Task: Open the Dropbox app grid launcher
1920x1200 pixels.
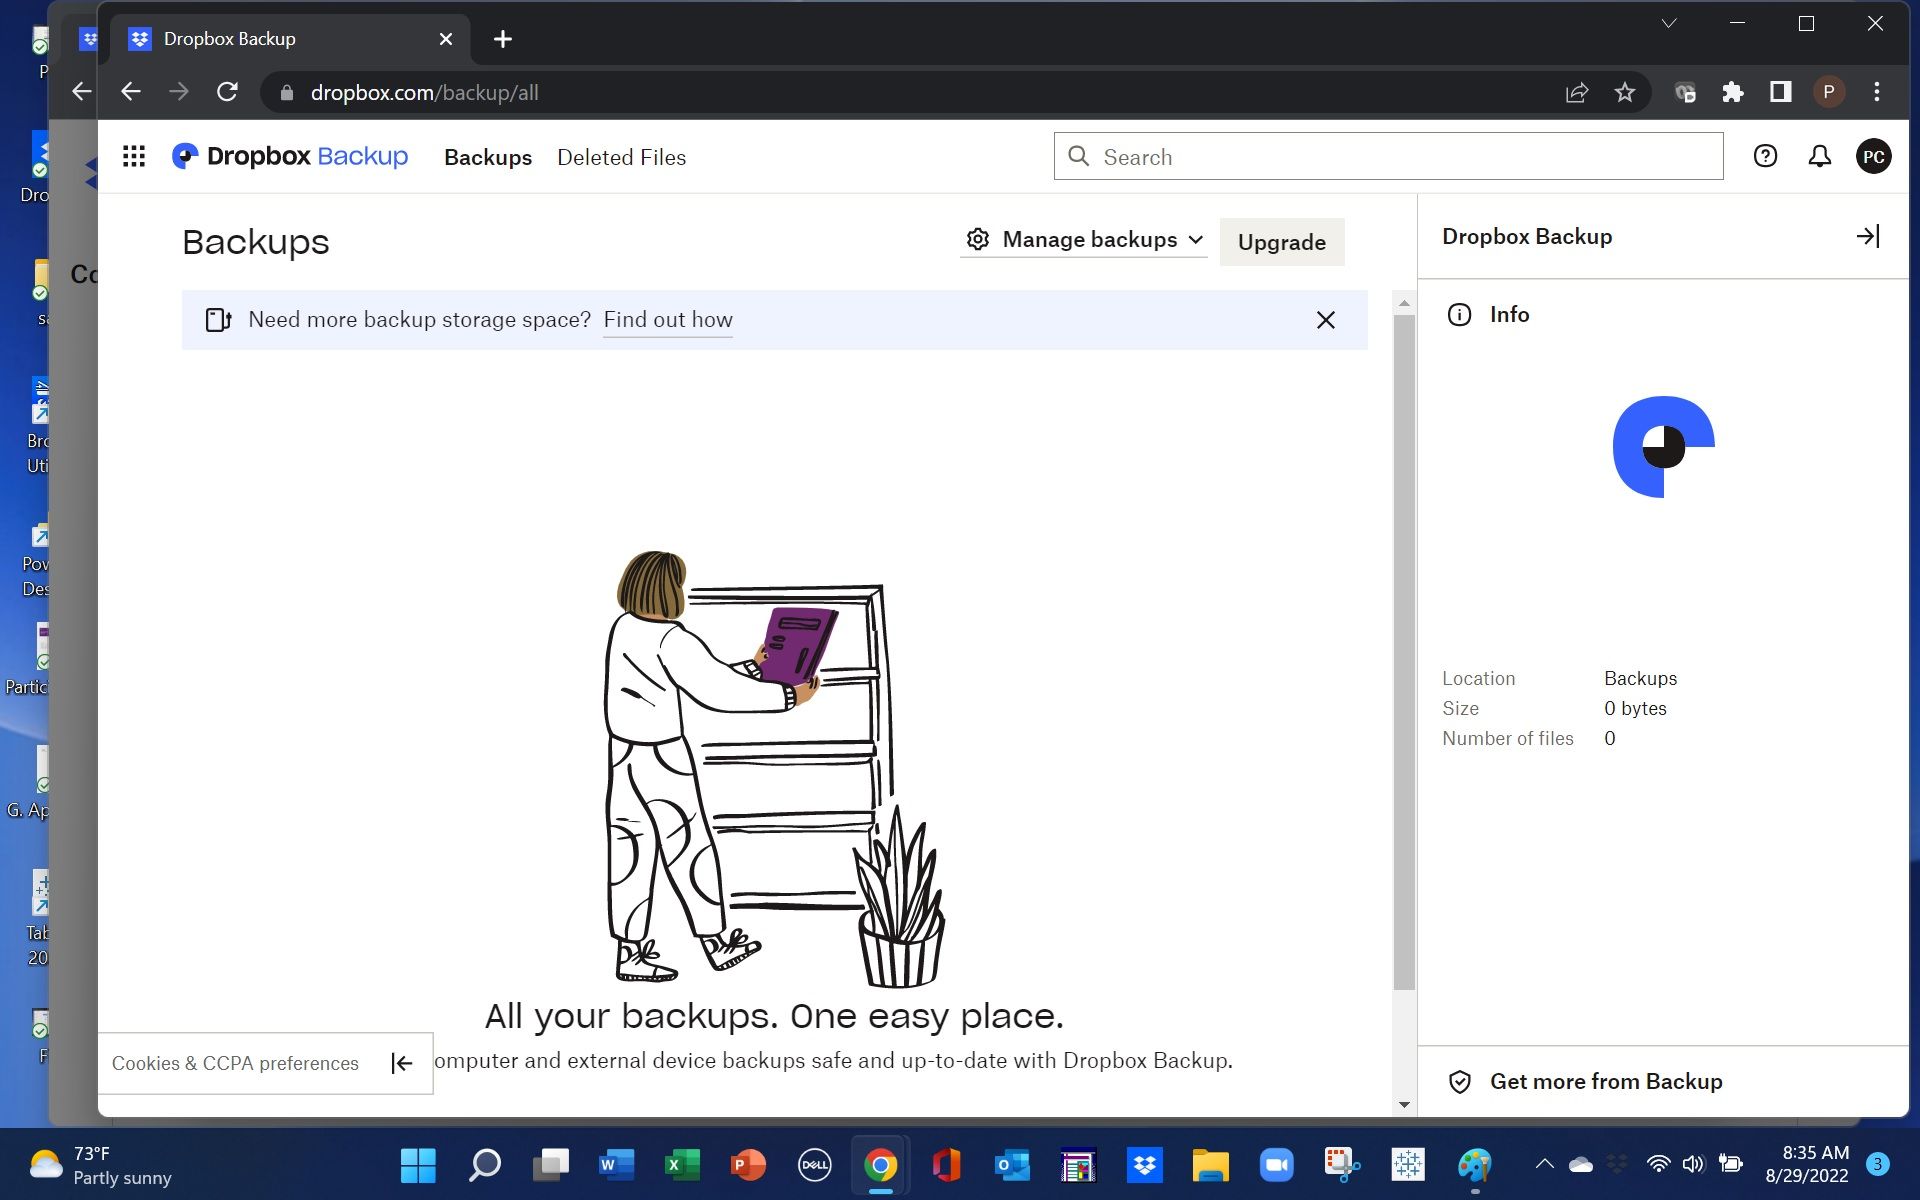Action: pos(134,157)
